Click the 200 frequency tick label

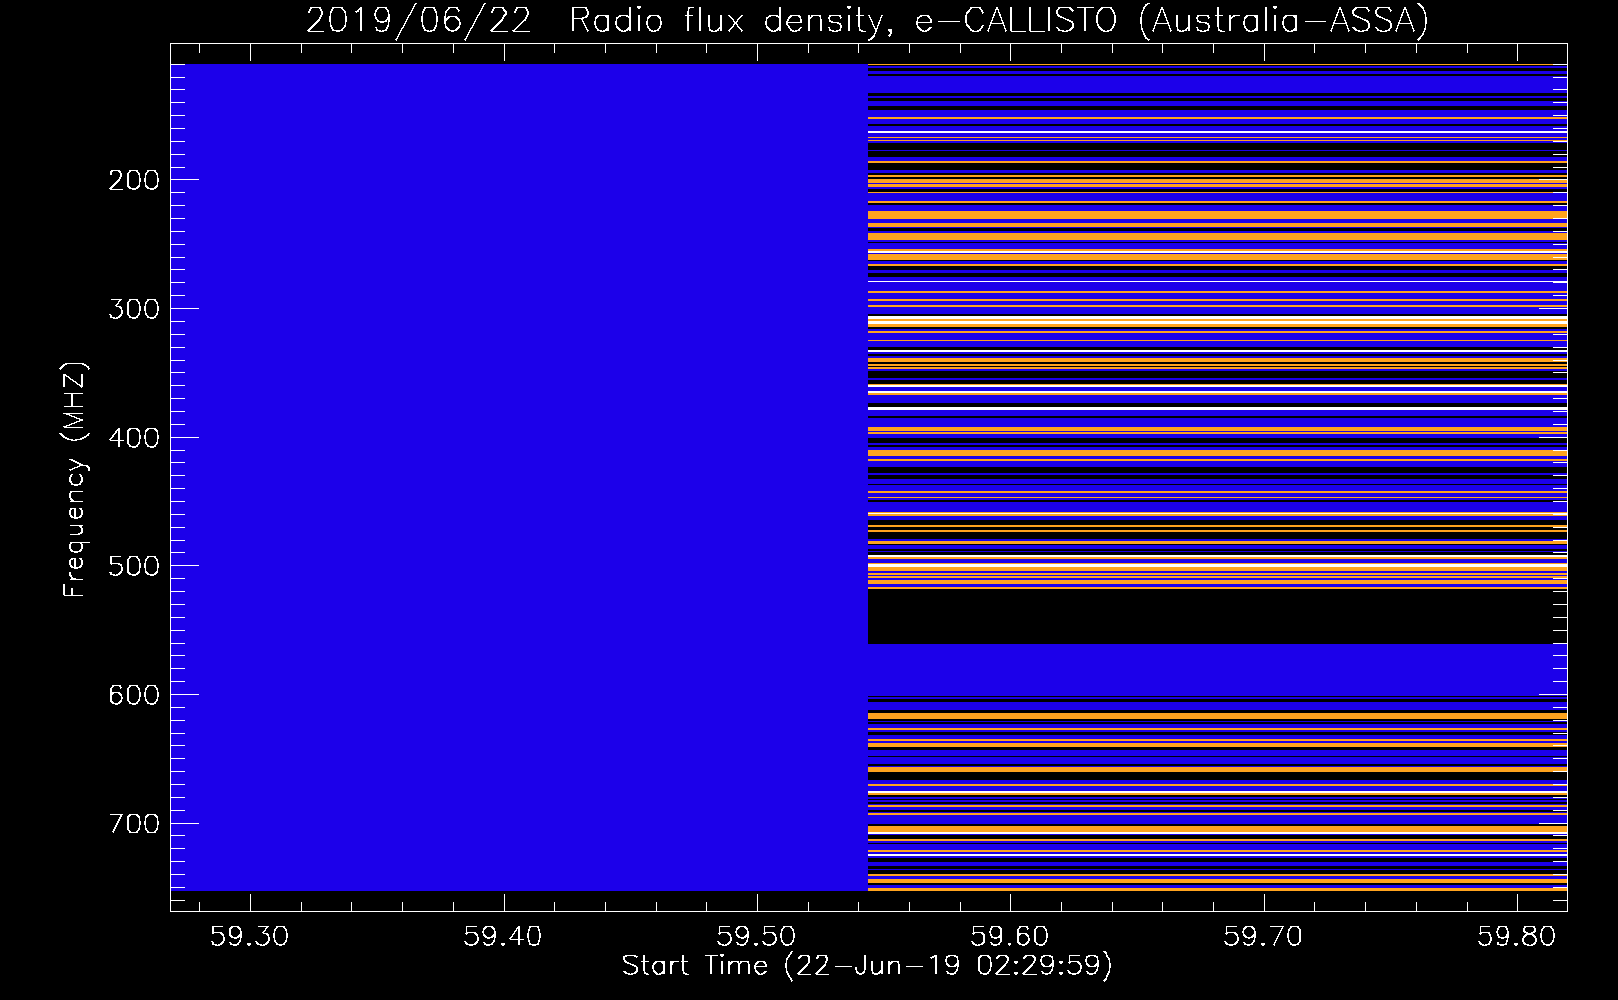134,180
